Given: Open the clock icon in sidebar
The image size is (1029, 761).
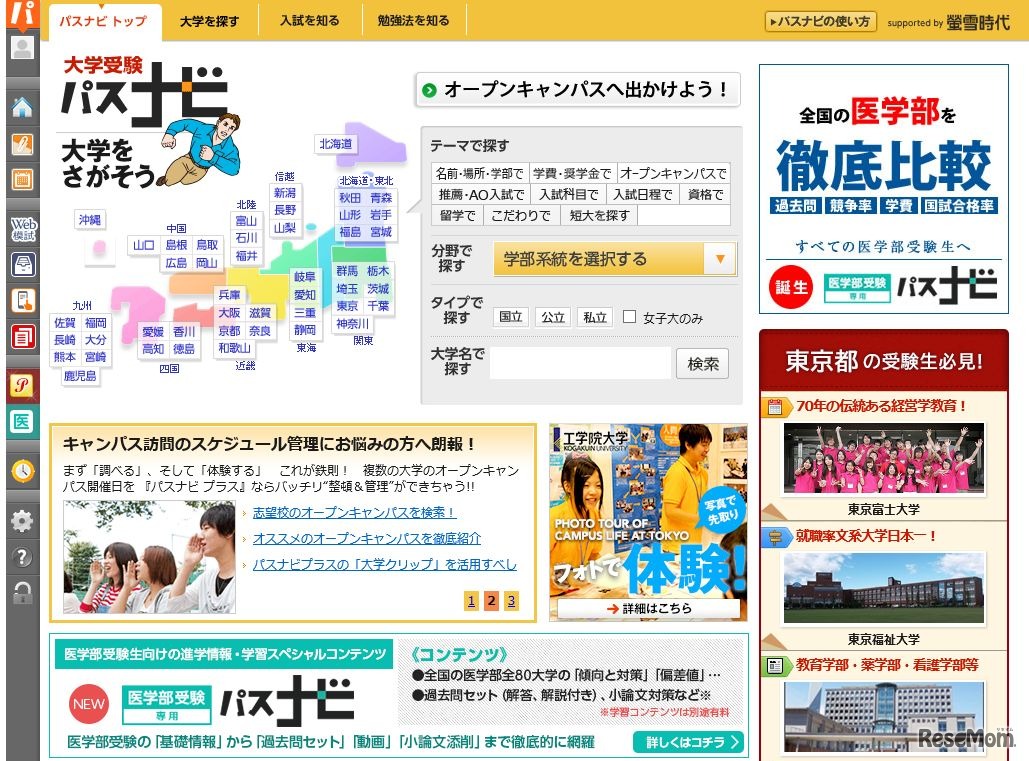Looking at the screenshot, I should click(x=23, y=470).
